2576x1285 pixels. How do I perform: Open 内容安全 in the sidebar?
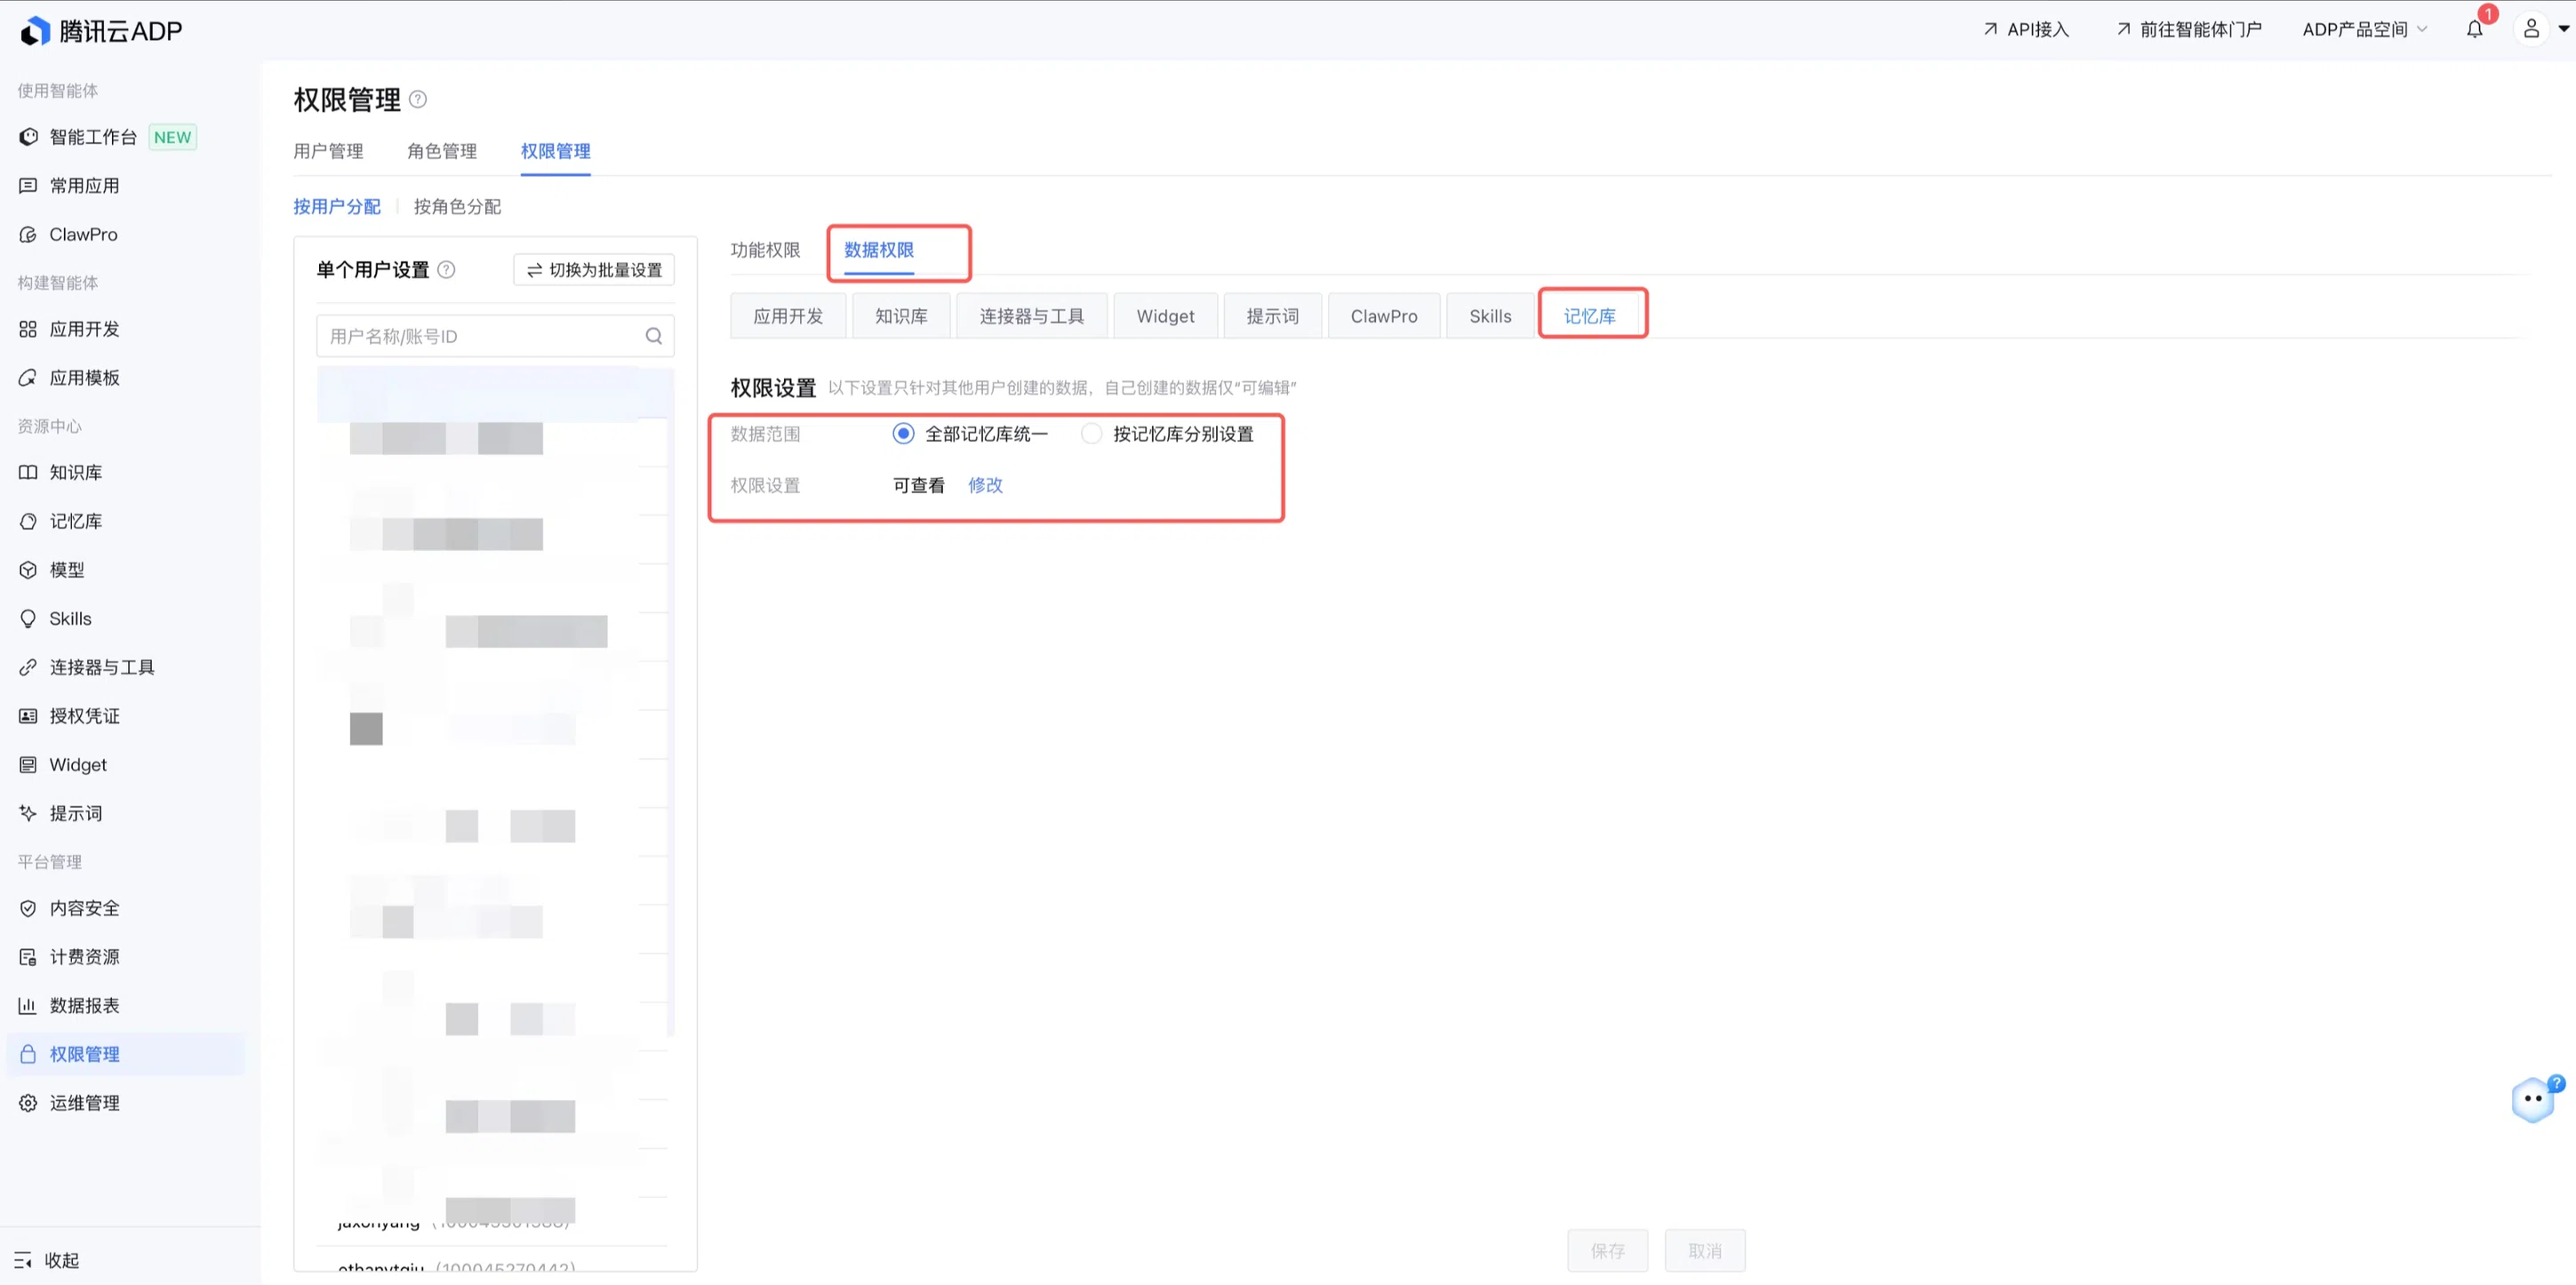click(84, 908)
